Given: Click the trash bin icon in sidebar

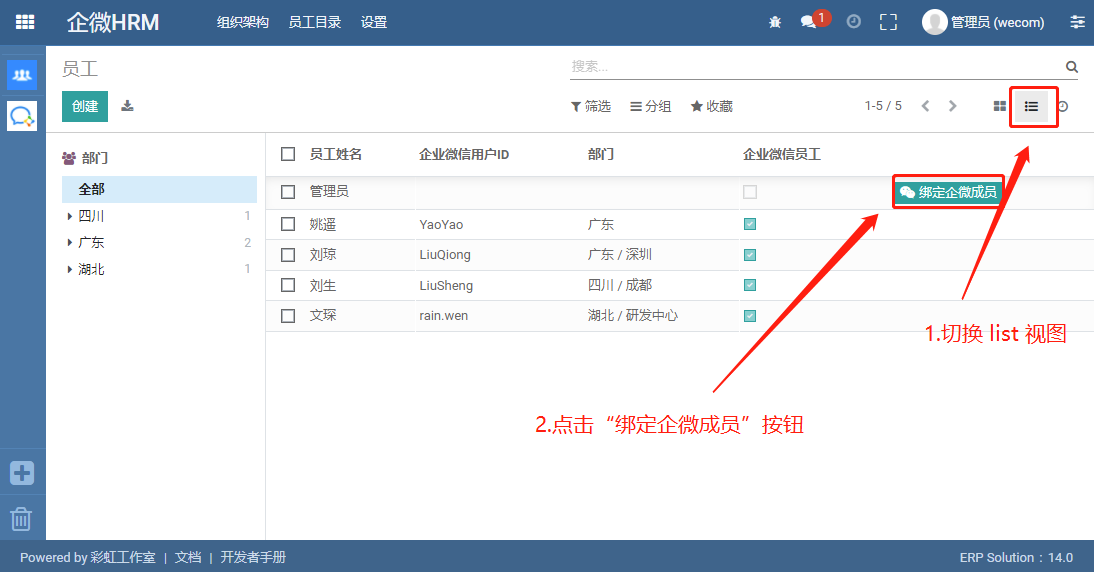Looking at the screenshot, I should (21, 518).
